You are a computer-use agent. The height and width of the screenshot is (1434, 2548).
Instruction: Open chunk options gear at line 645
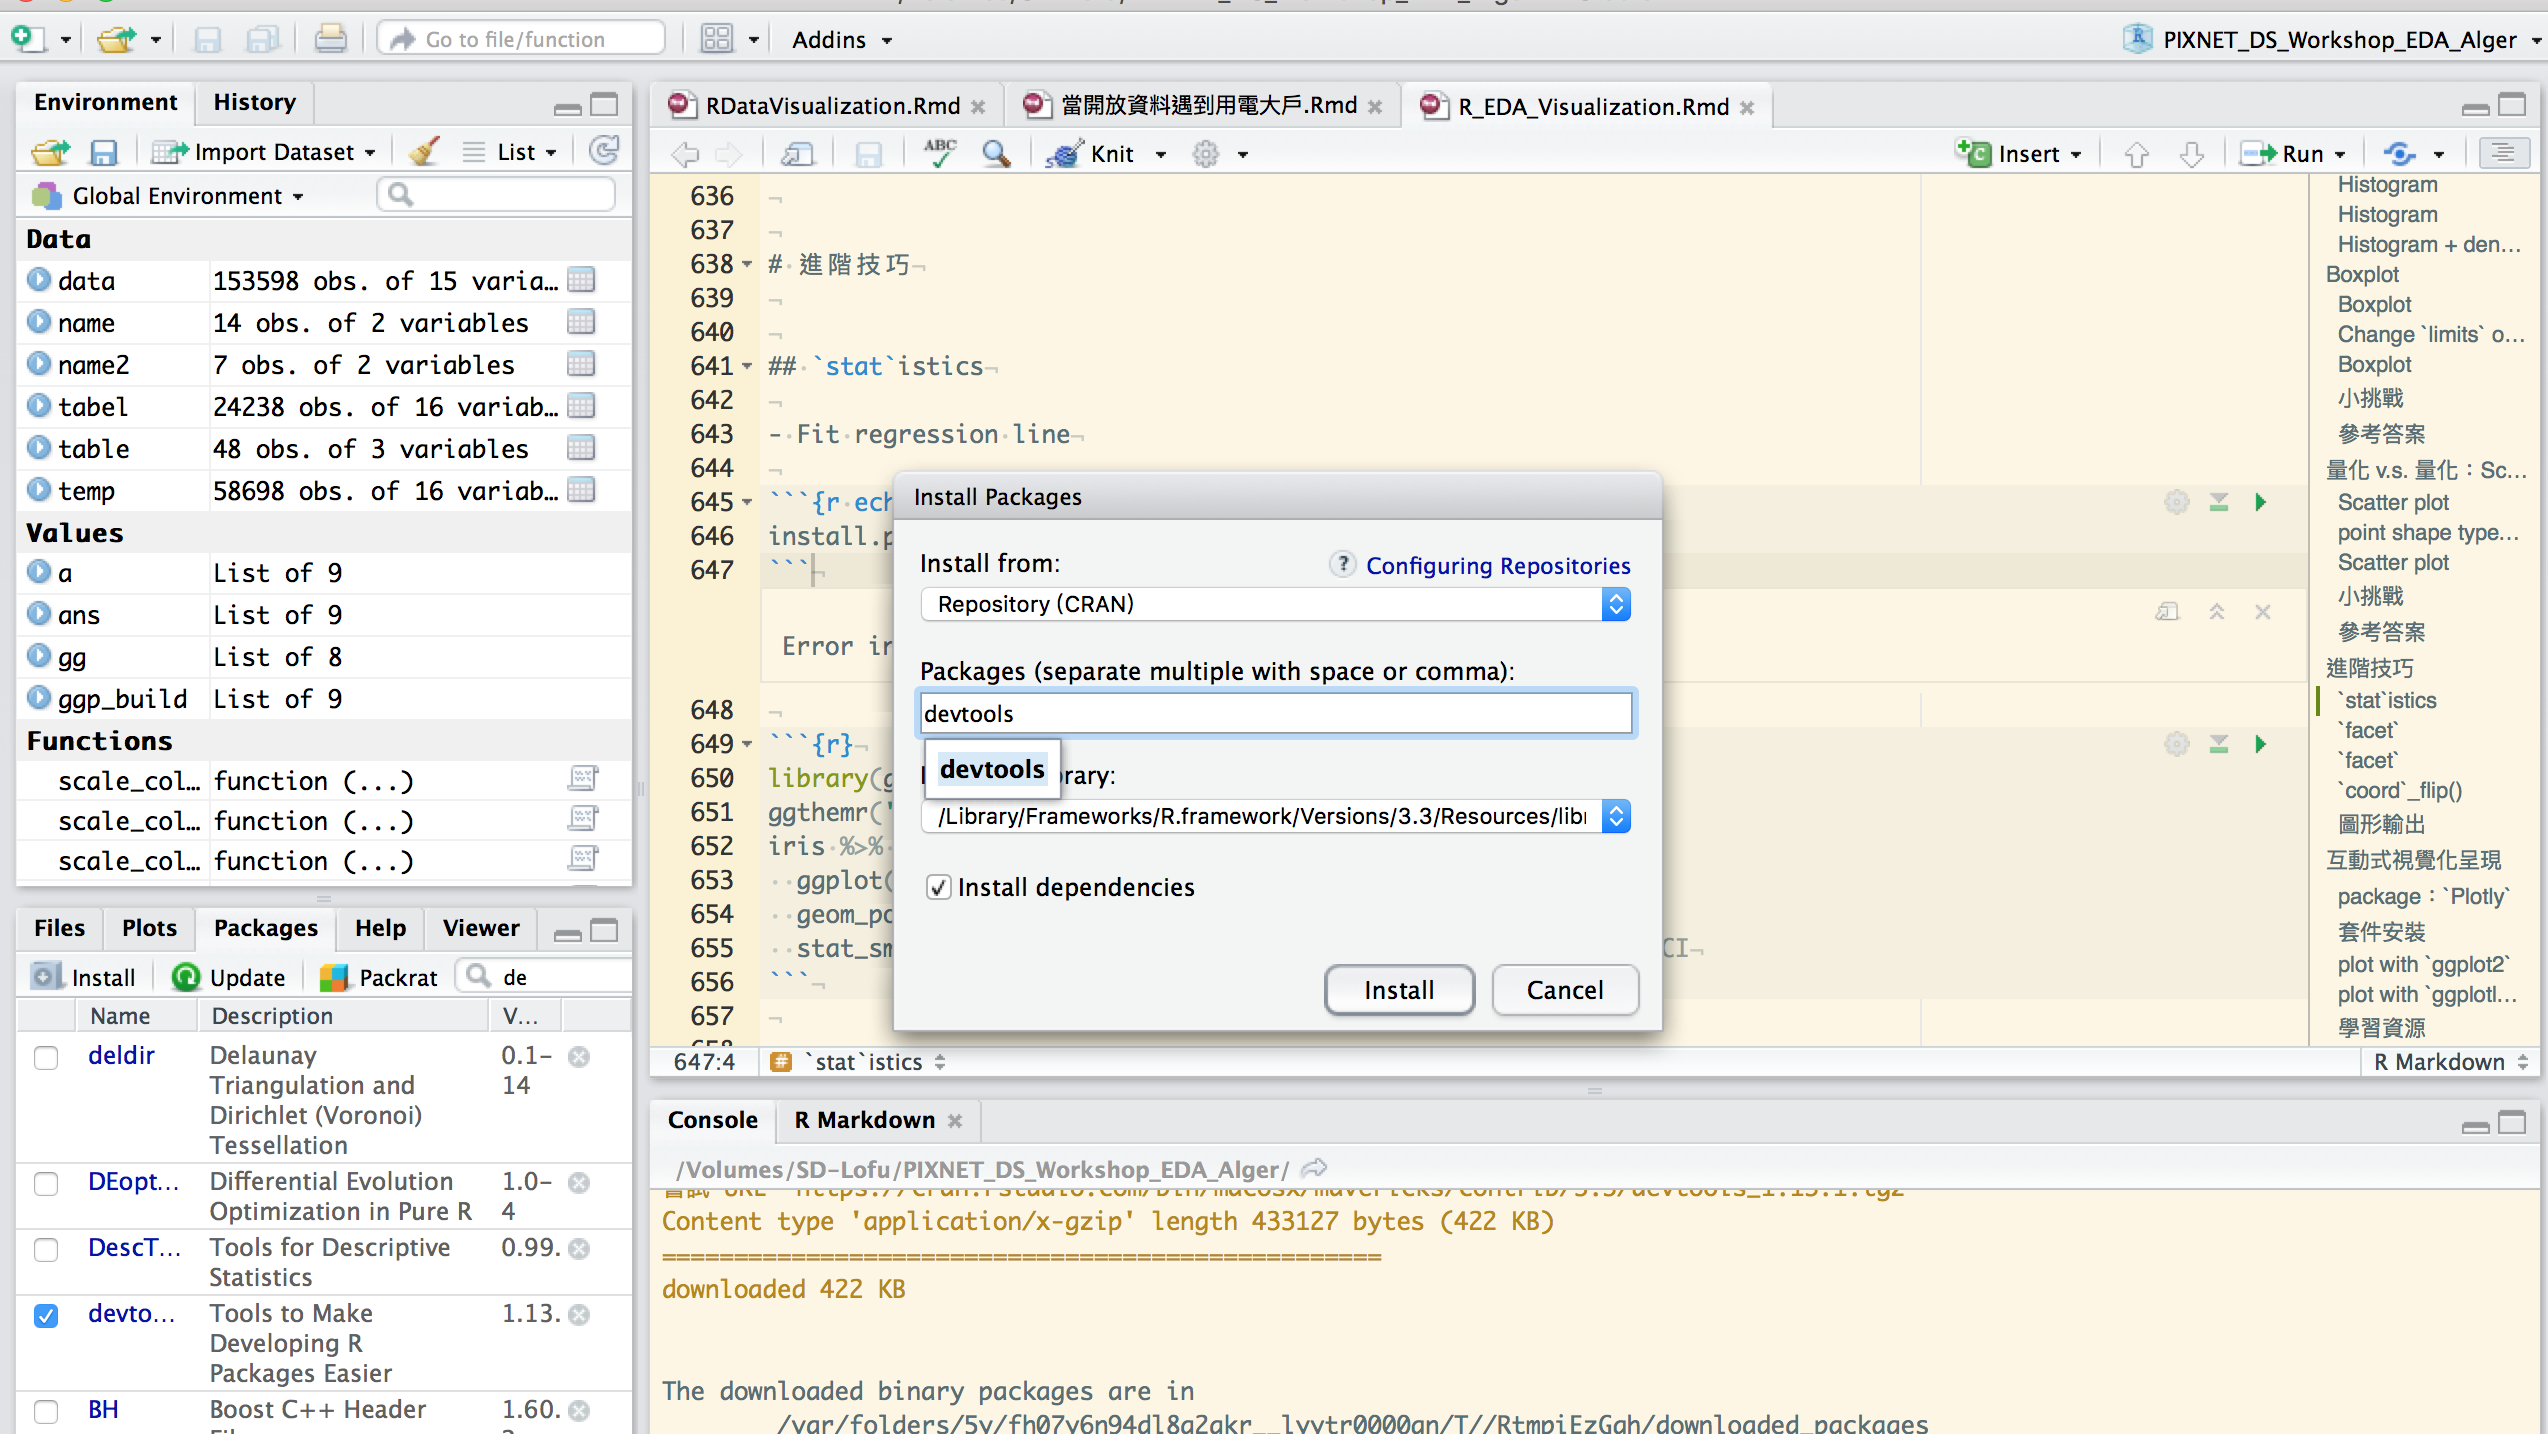(x=2177, y=502)
